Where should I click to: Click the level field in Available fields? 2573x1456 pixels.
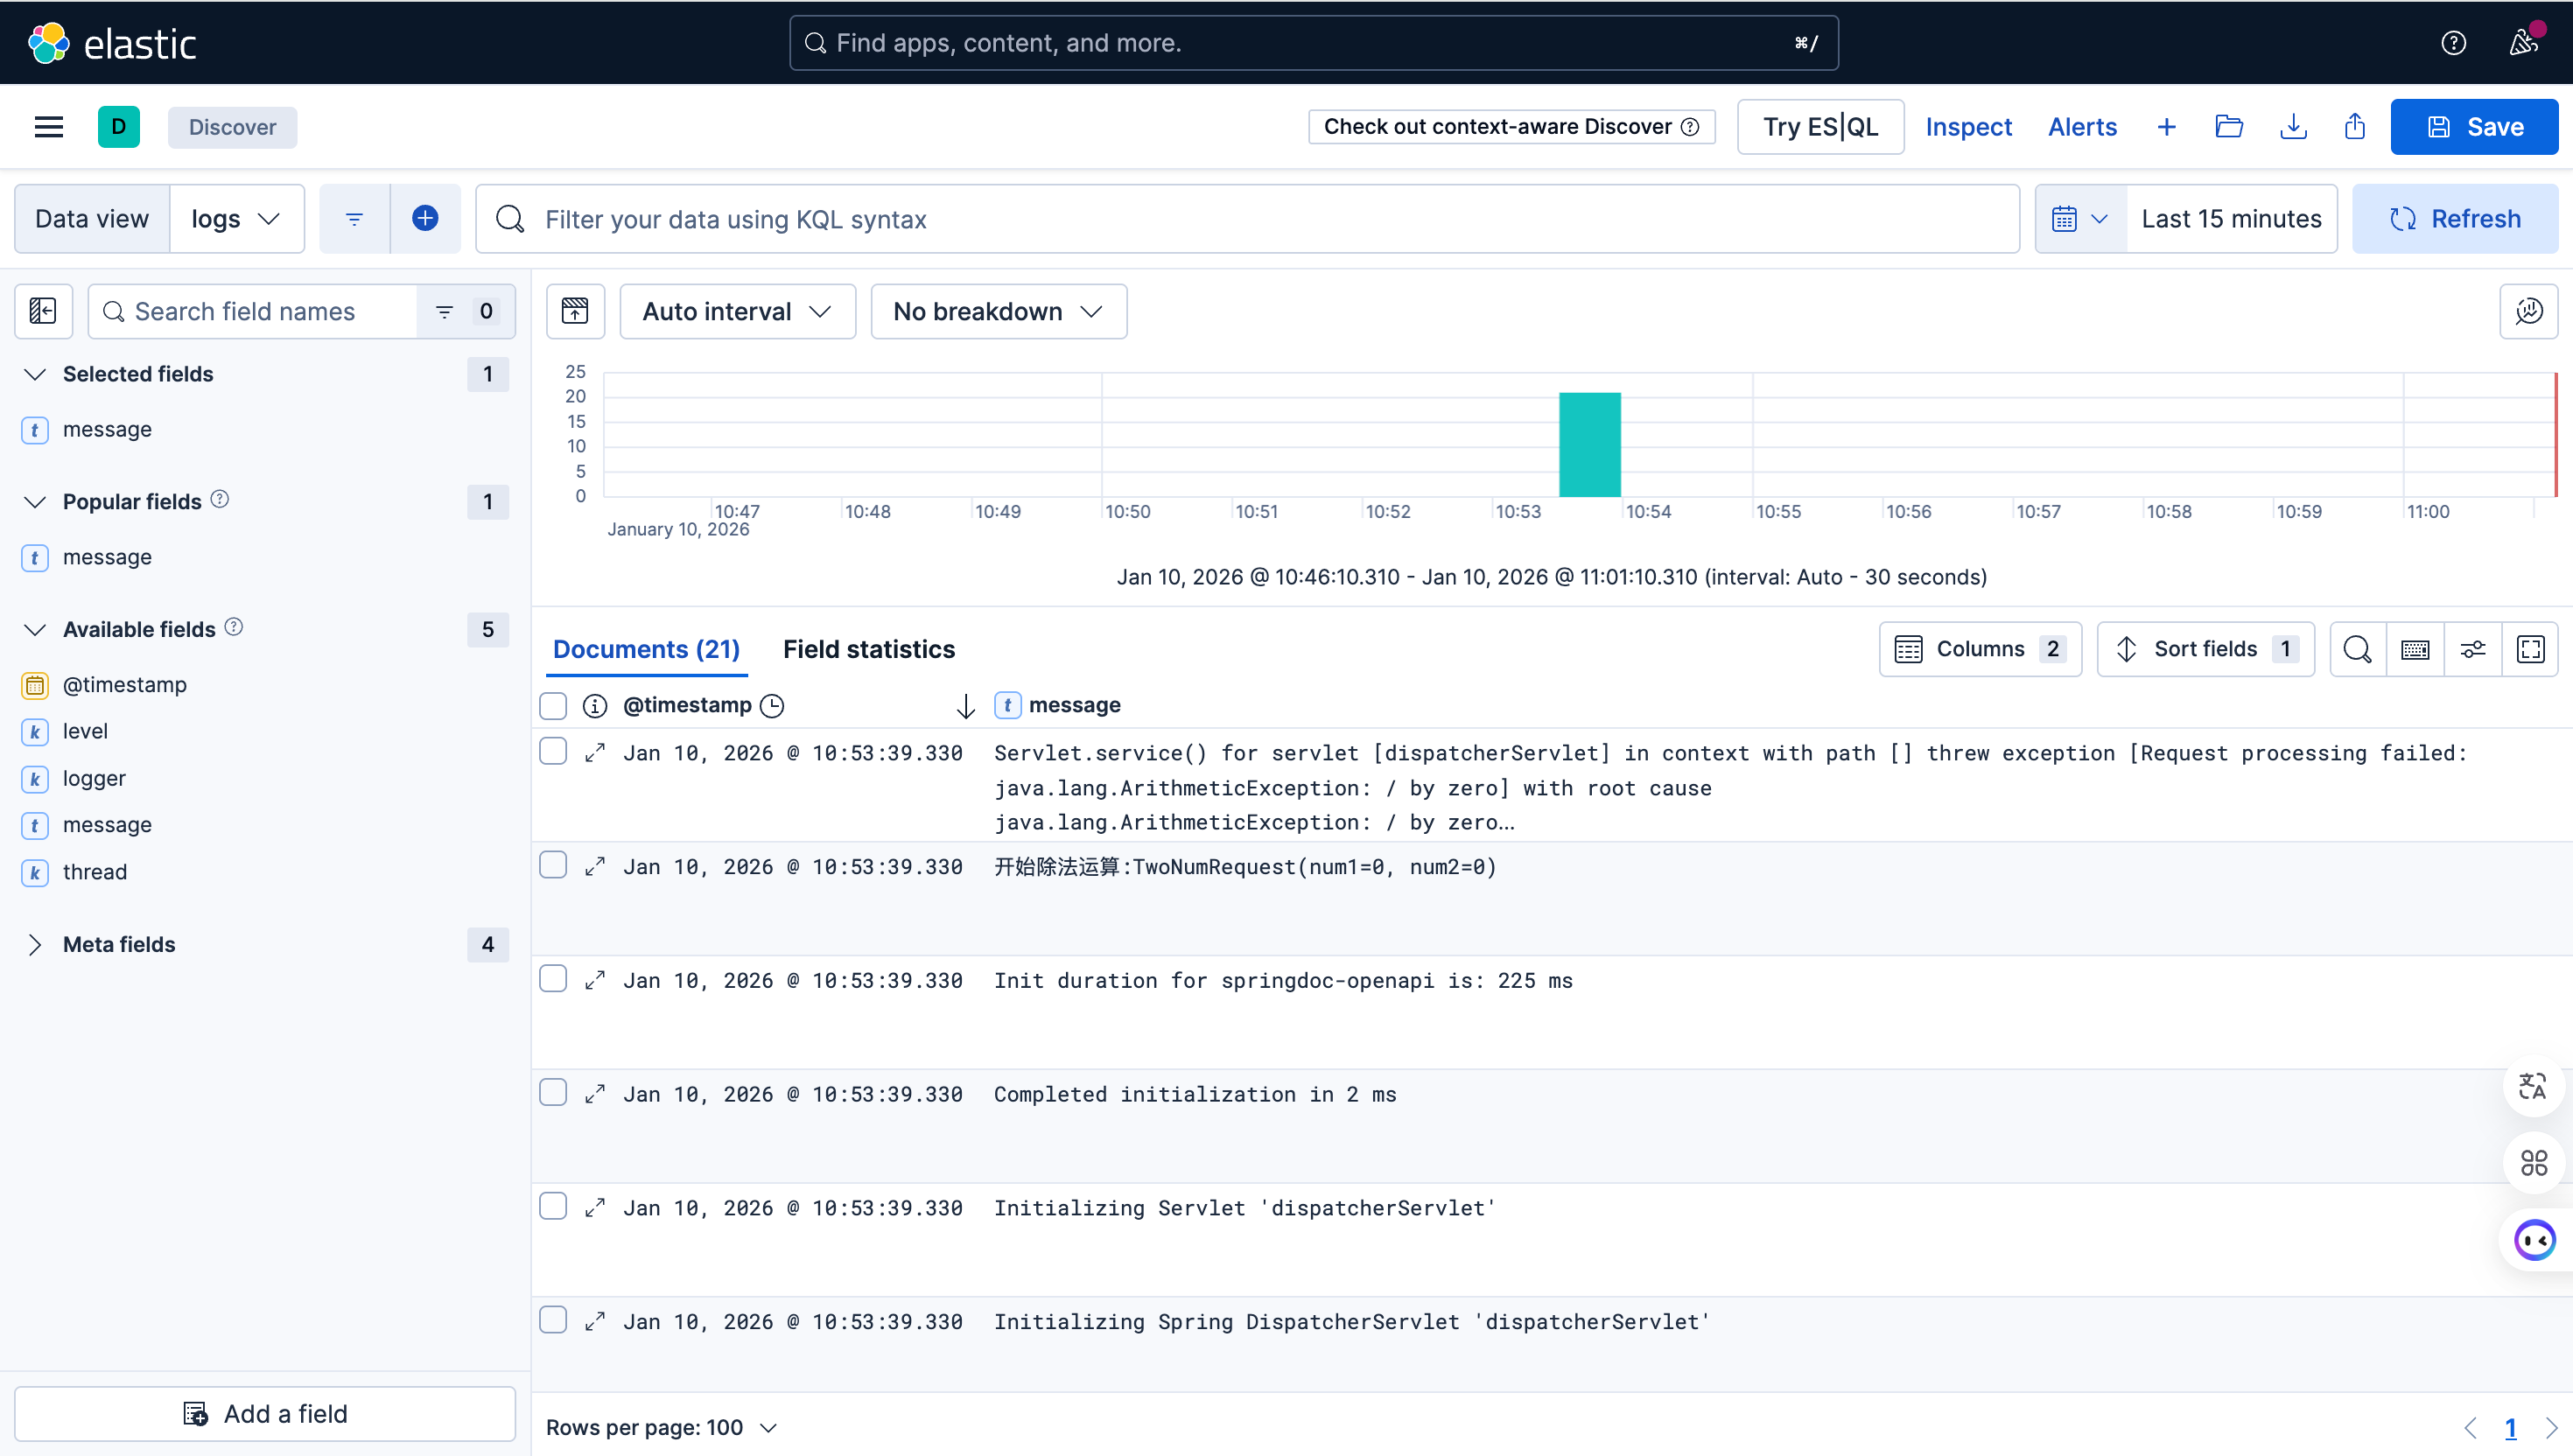(85, 732)
